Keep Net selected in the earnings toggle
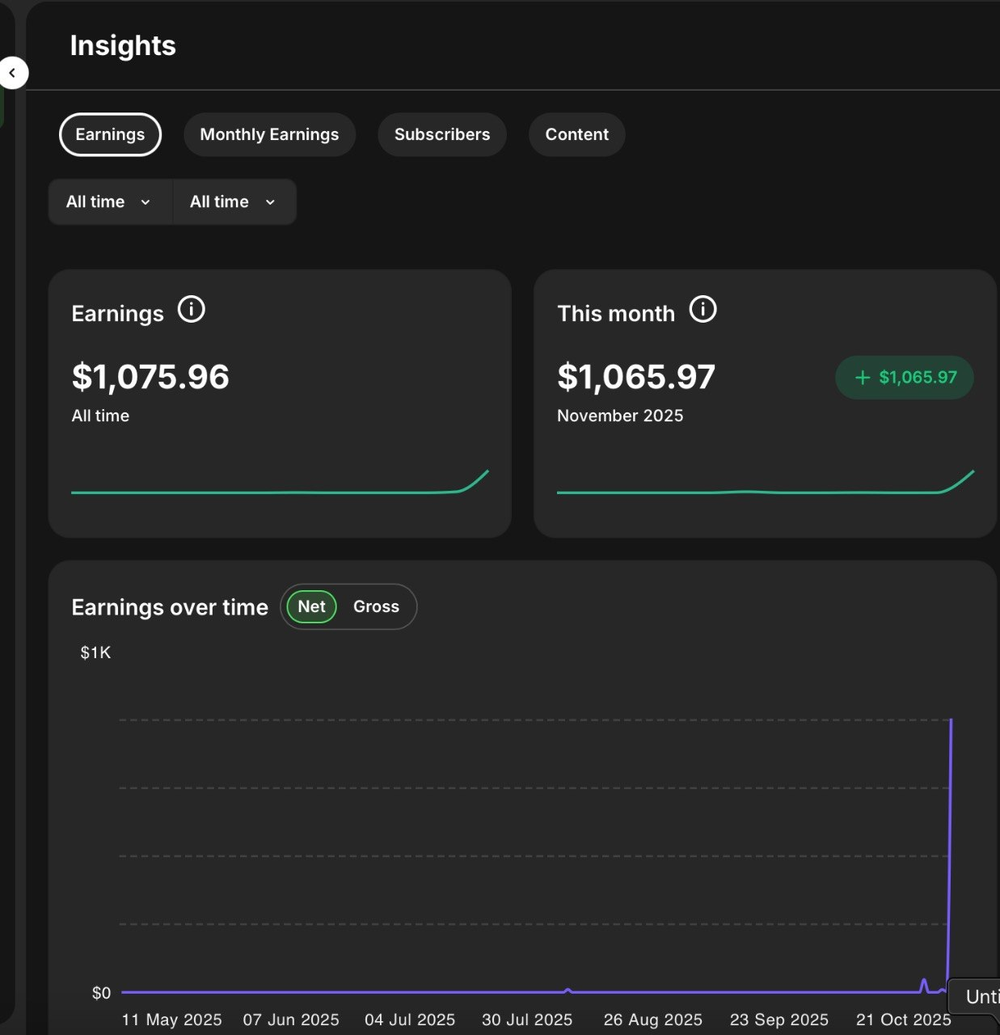This screenshot has height=1035, width=1000. click(311, 606)
